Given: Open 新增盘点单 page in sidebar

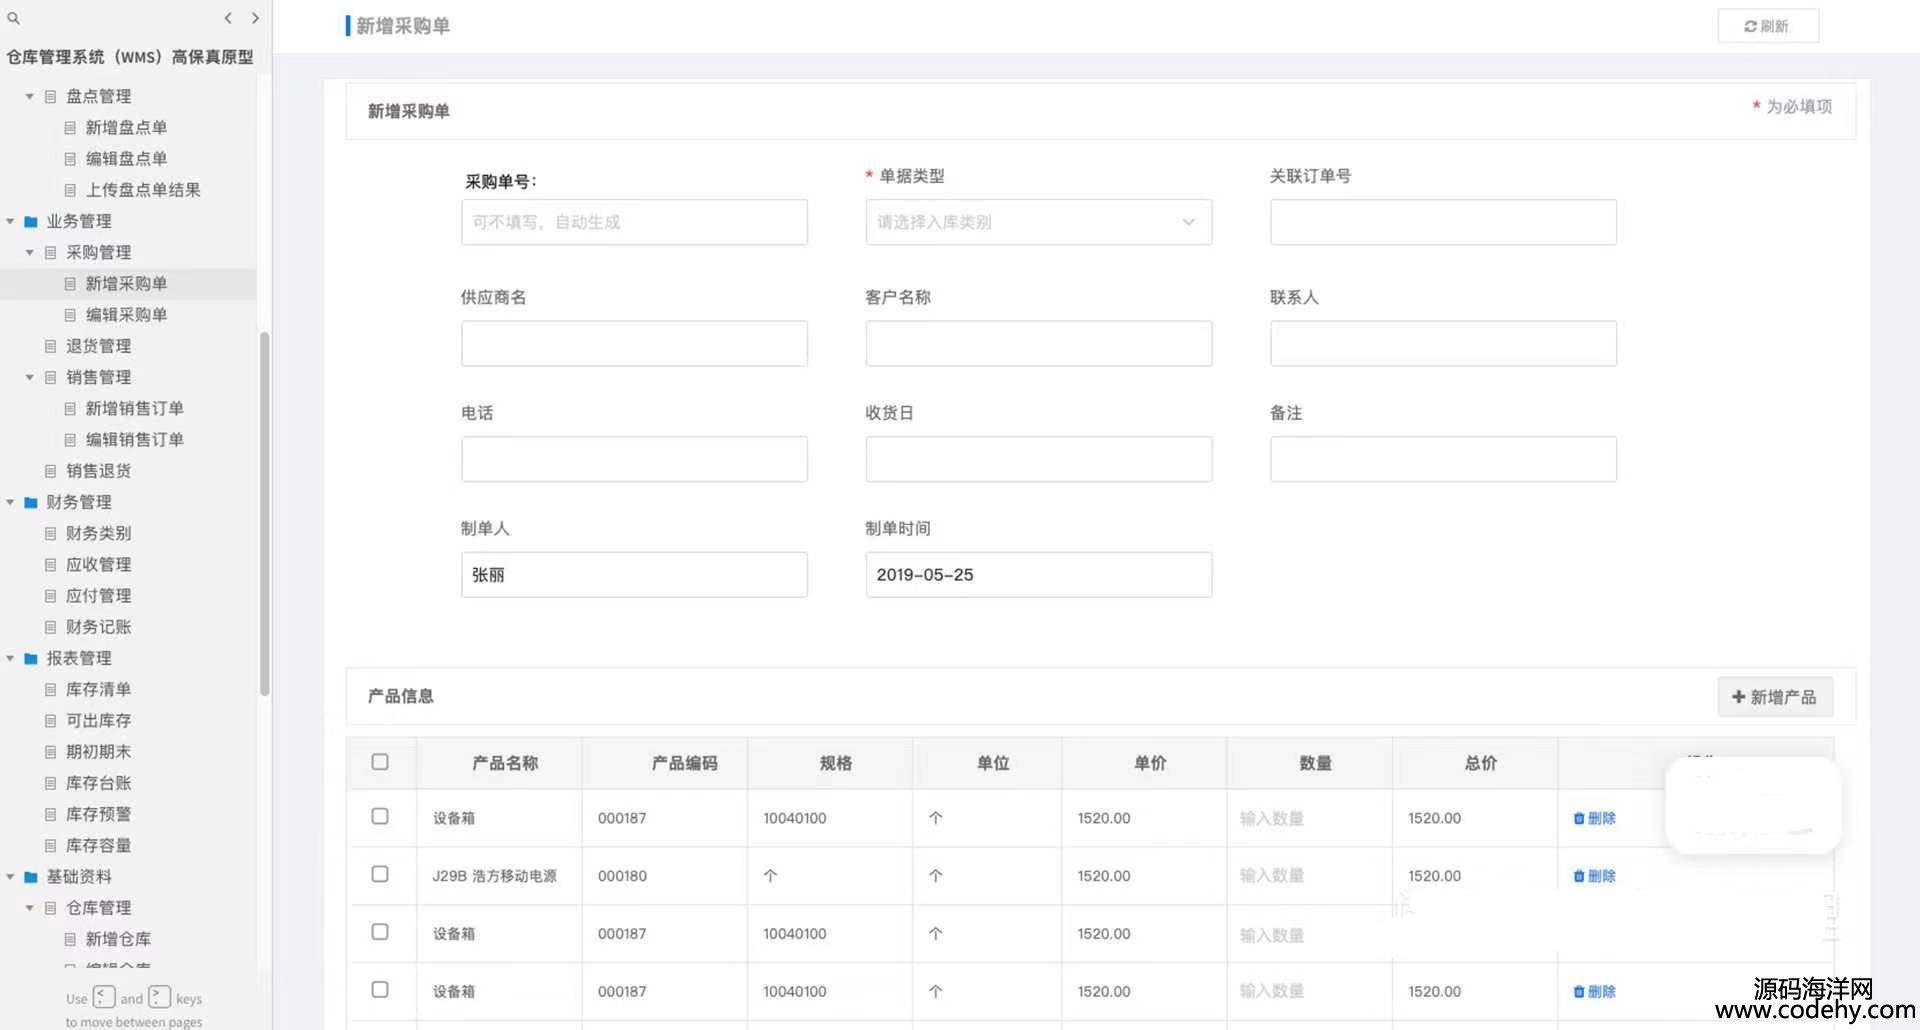Looking at the screenshot, I should click(126, 127).
